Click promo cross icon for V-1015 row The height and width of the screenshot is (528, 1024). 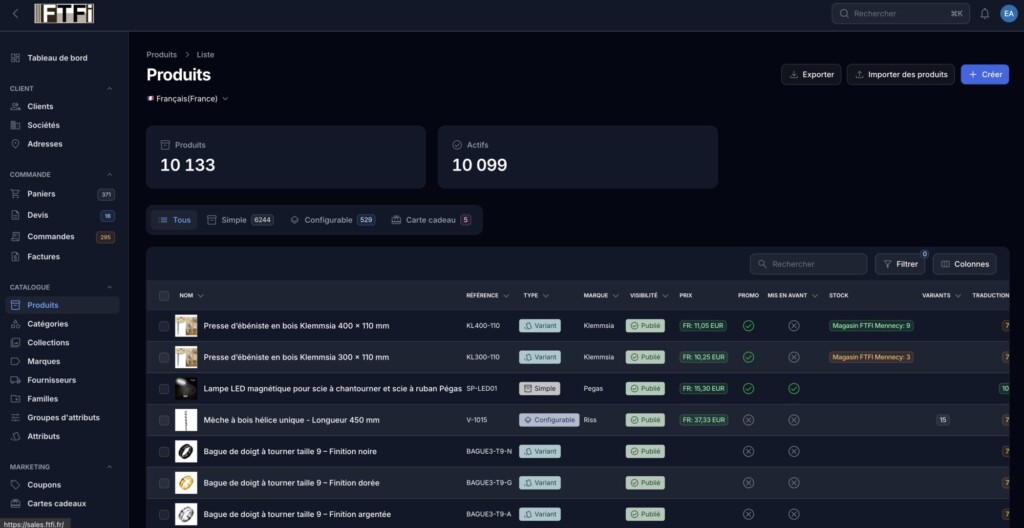[x=748, y=420]
